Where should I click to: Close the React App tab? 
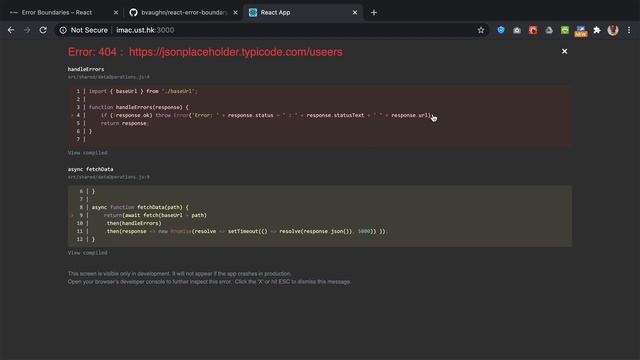355,13
